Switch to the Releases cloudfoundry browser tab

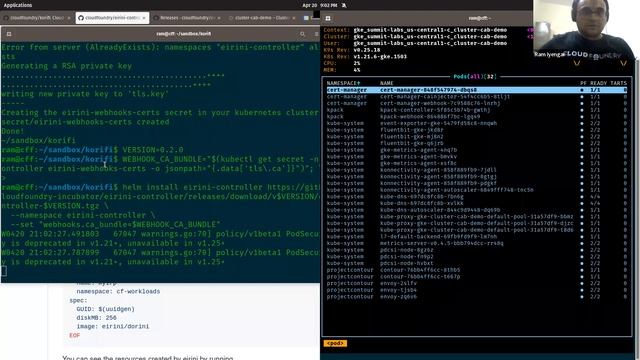click(186, 18)
